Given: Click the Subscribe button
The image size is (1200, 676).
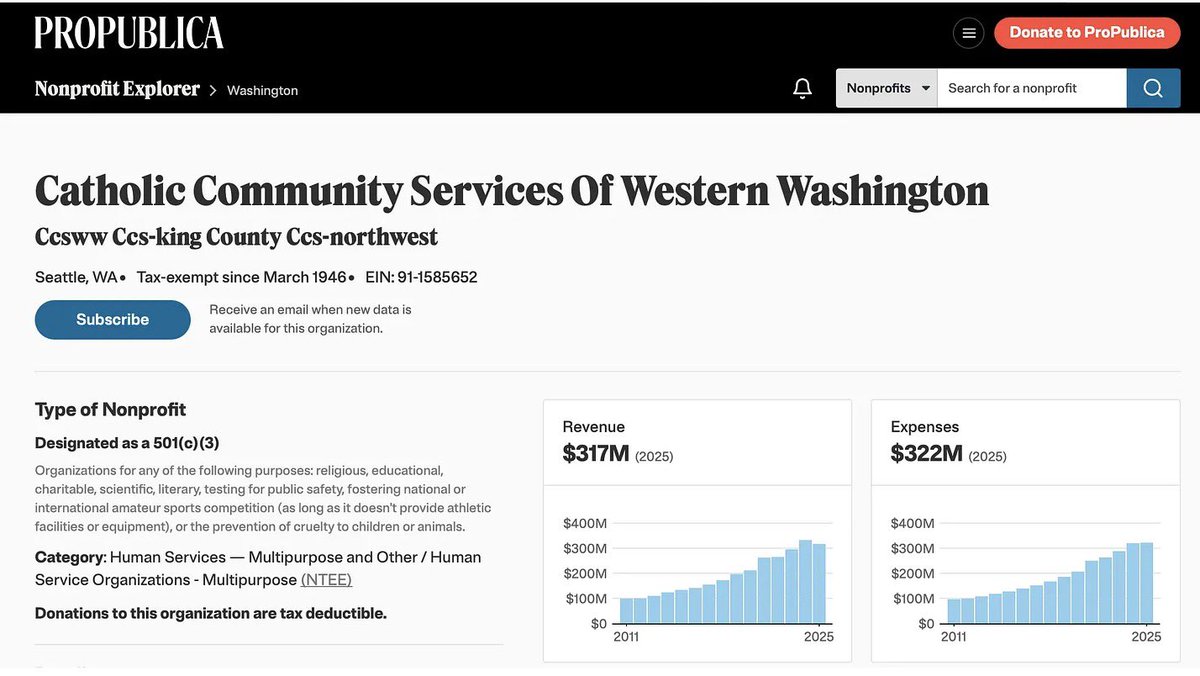Looking at the screenshot, I should [113, 320].
